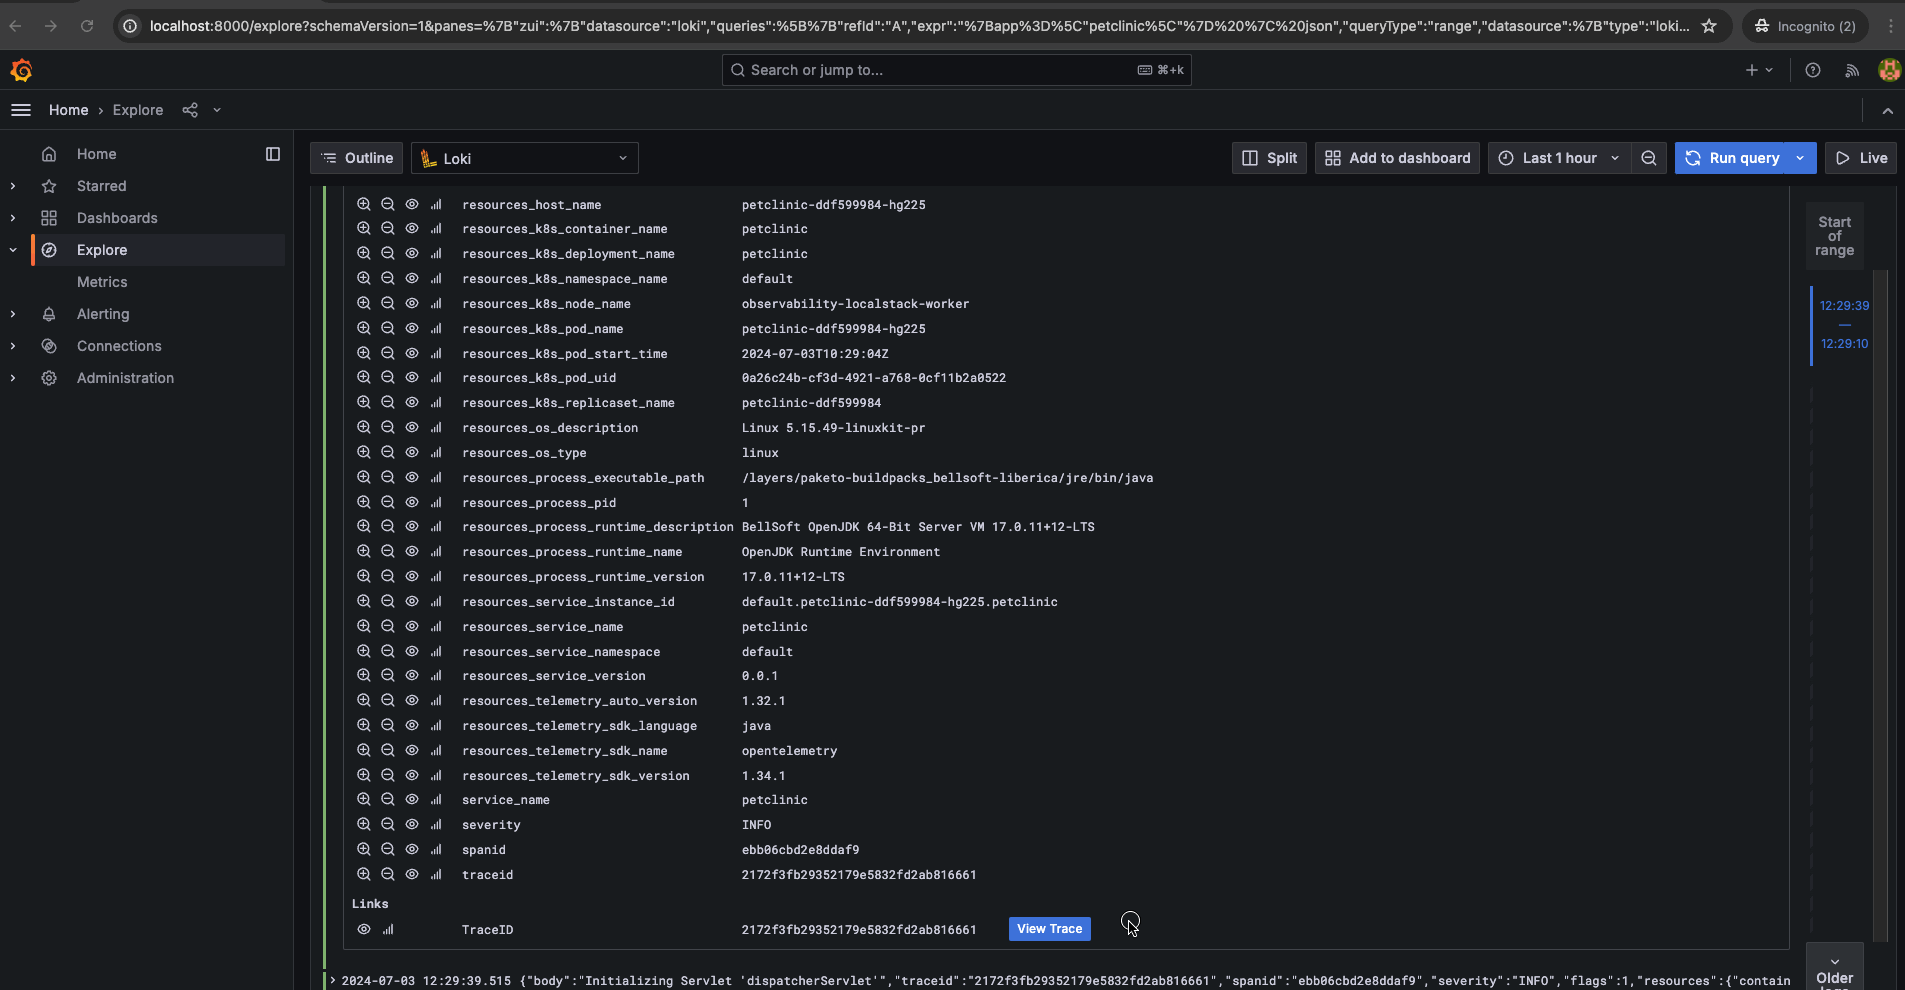Click the Grafana logo icon

coord(21,70)
